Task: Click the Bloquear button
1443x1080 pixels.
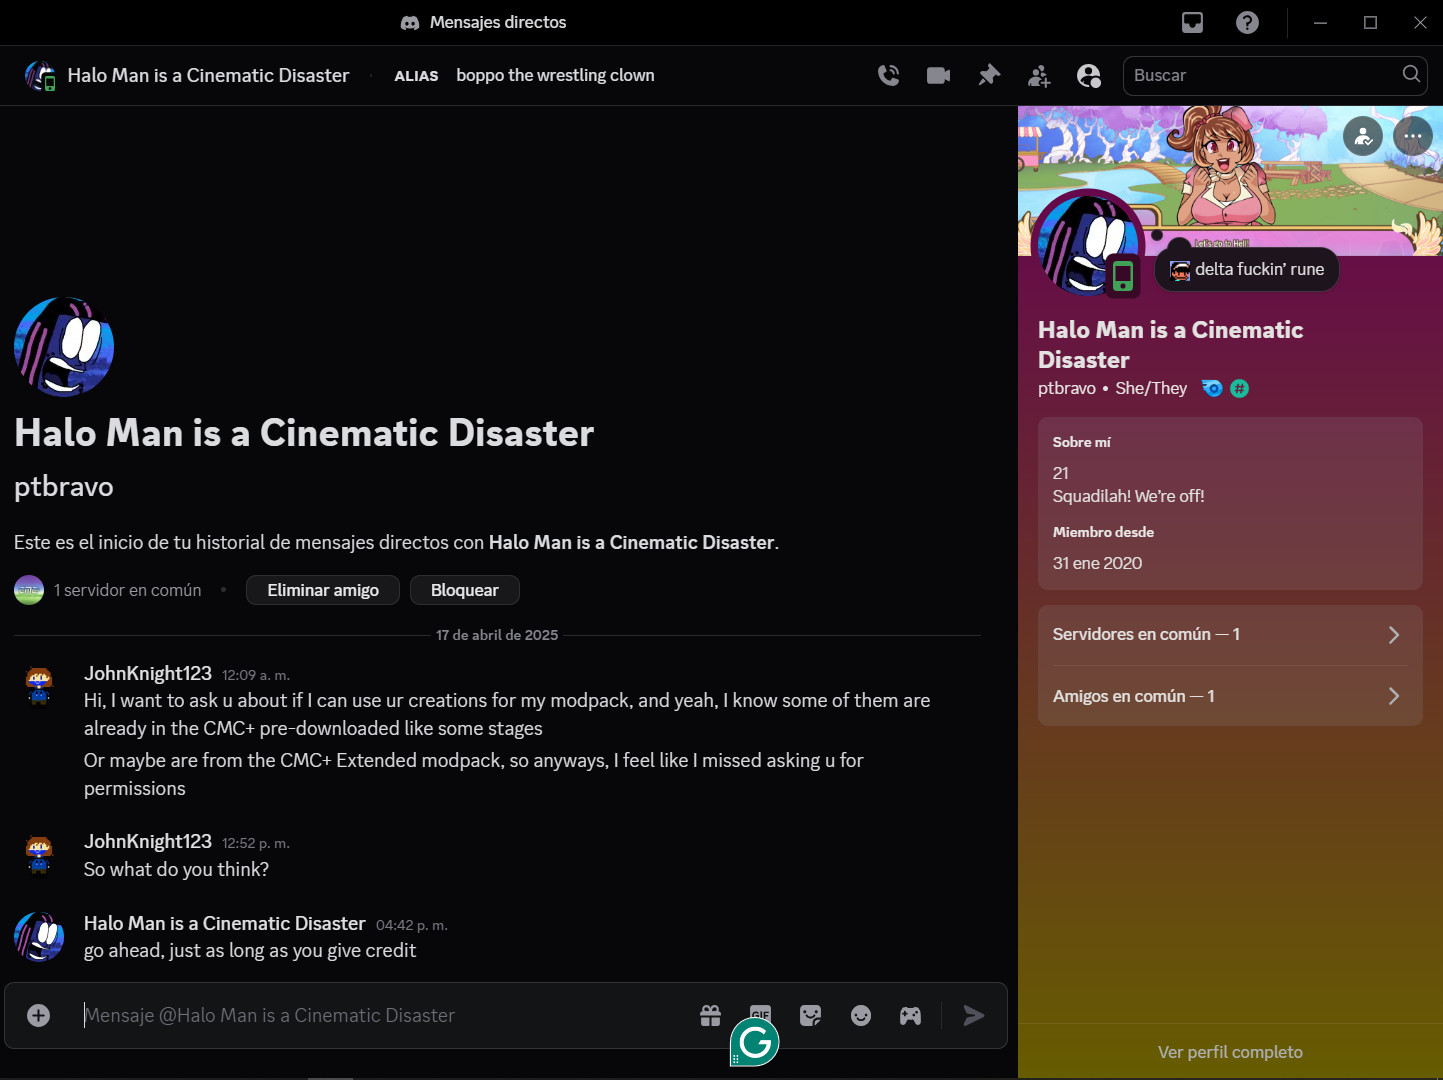Action: click(464, 590)
